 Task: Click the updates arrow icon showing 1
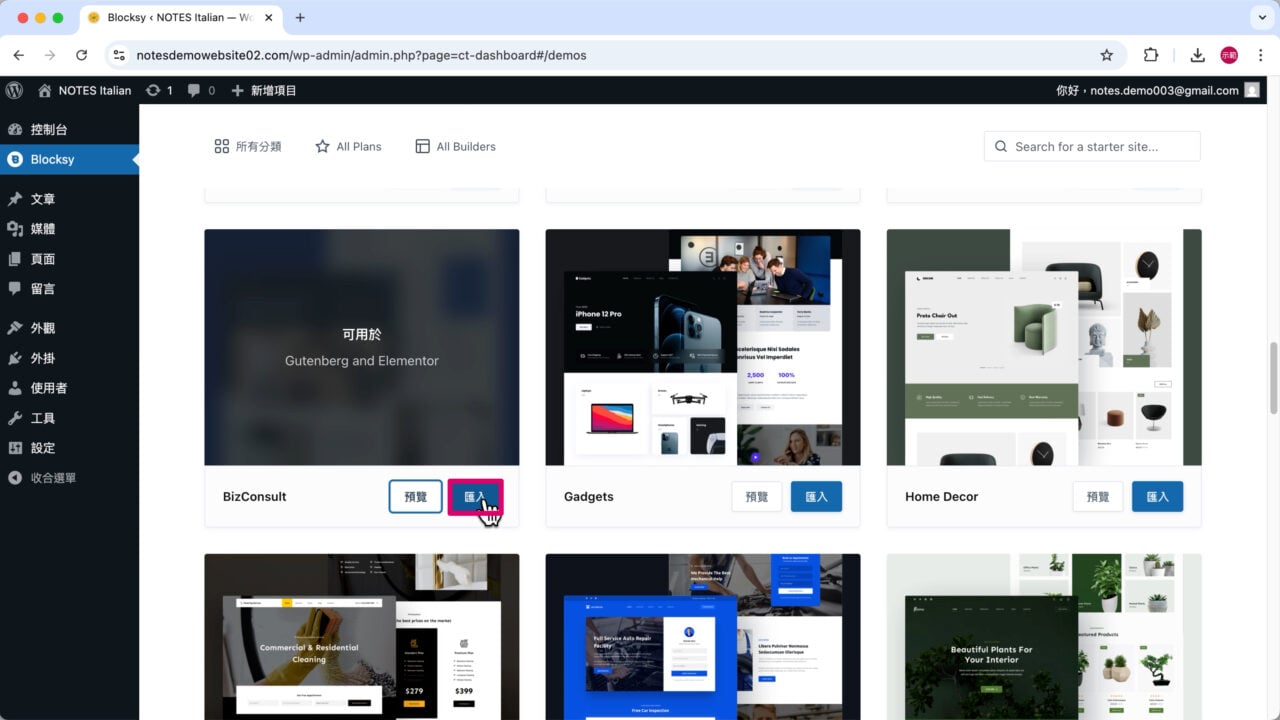tap(158, 90)
